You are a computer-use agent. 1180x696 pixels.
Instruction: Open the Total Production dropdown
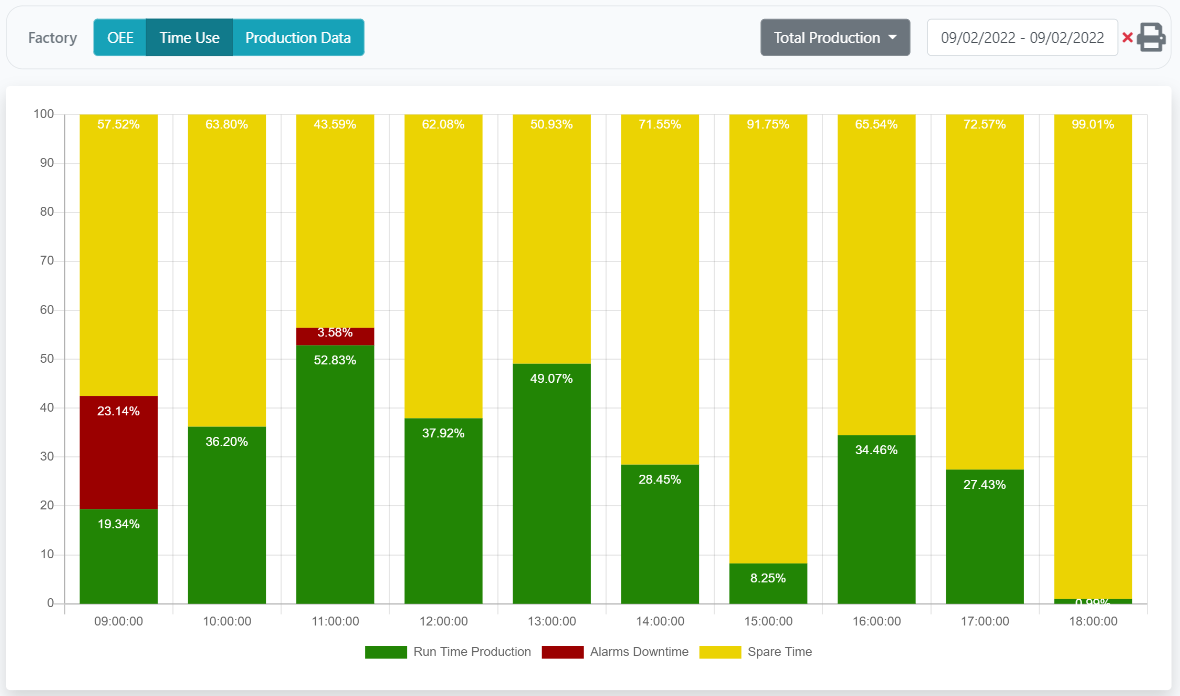pyautogui.click(x=835, y=38)
